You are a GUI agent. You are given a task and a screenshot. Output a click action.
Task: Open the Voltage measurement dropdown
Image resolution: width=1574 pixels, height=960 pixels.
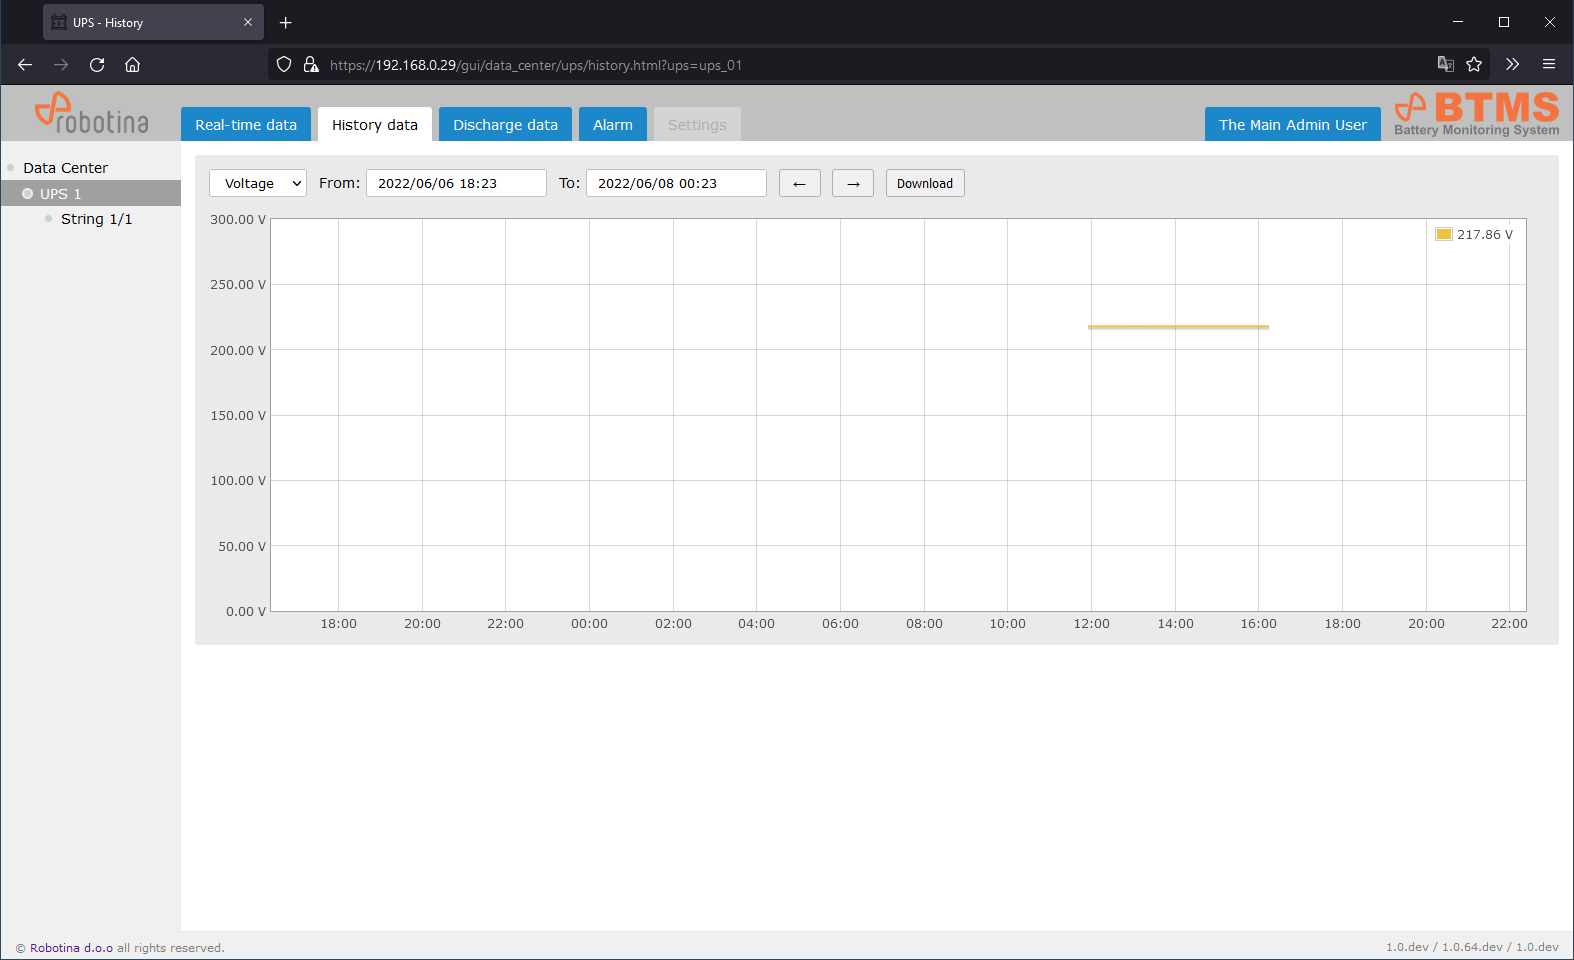click(258, 184)
